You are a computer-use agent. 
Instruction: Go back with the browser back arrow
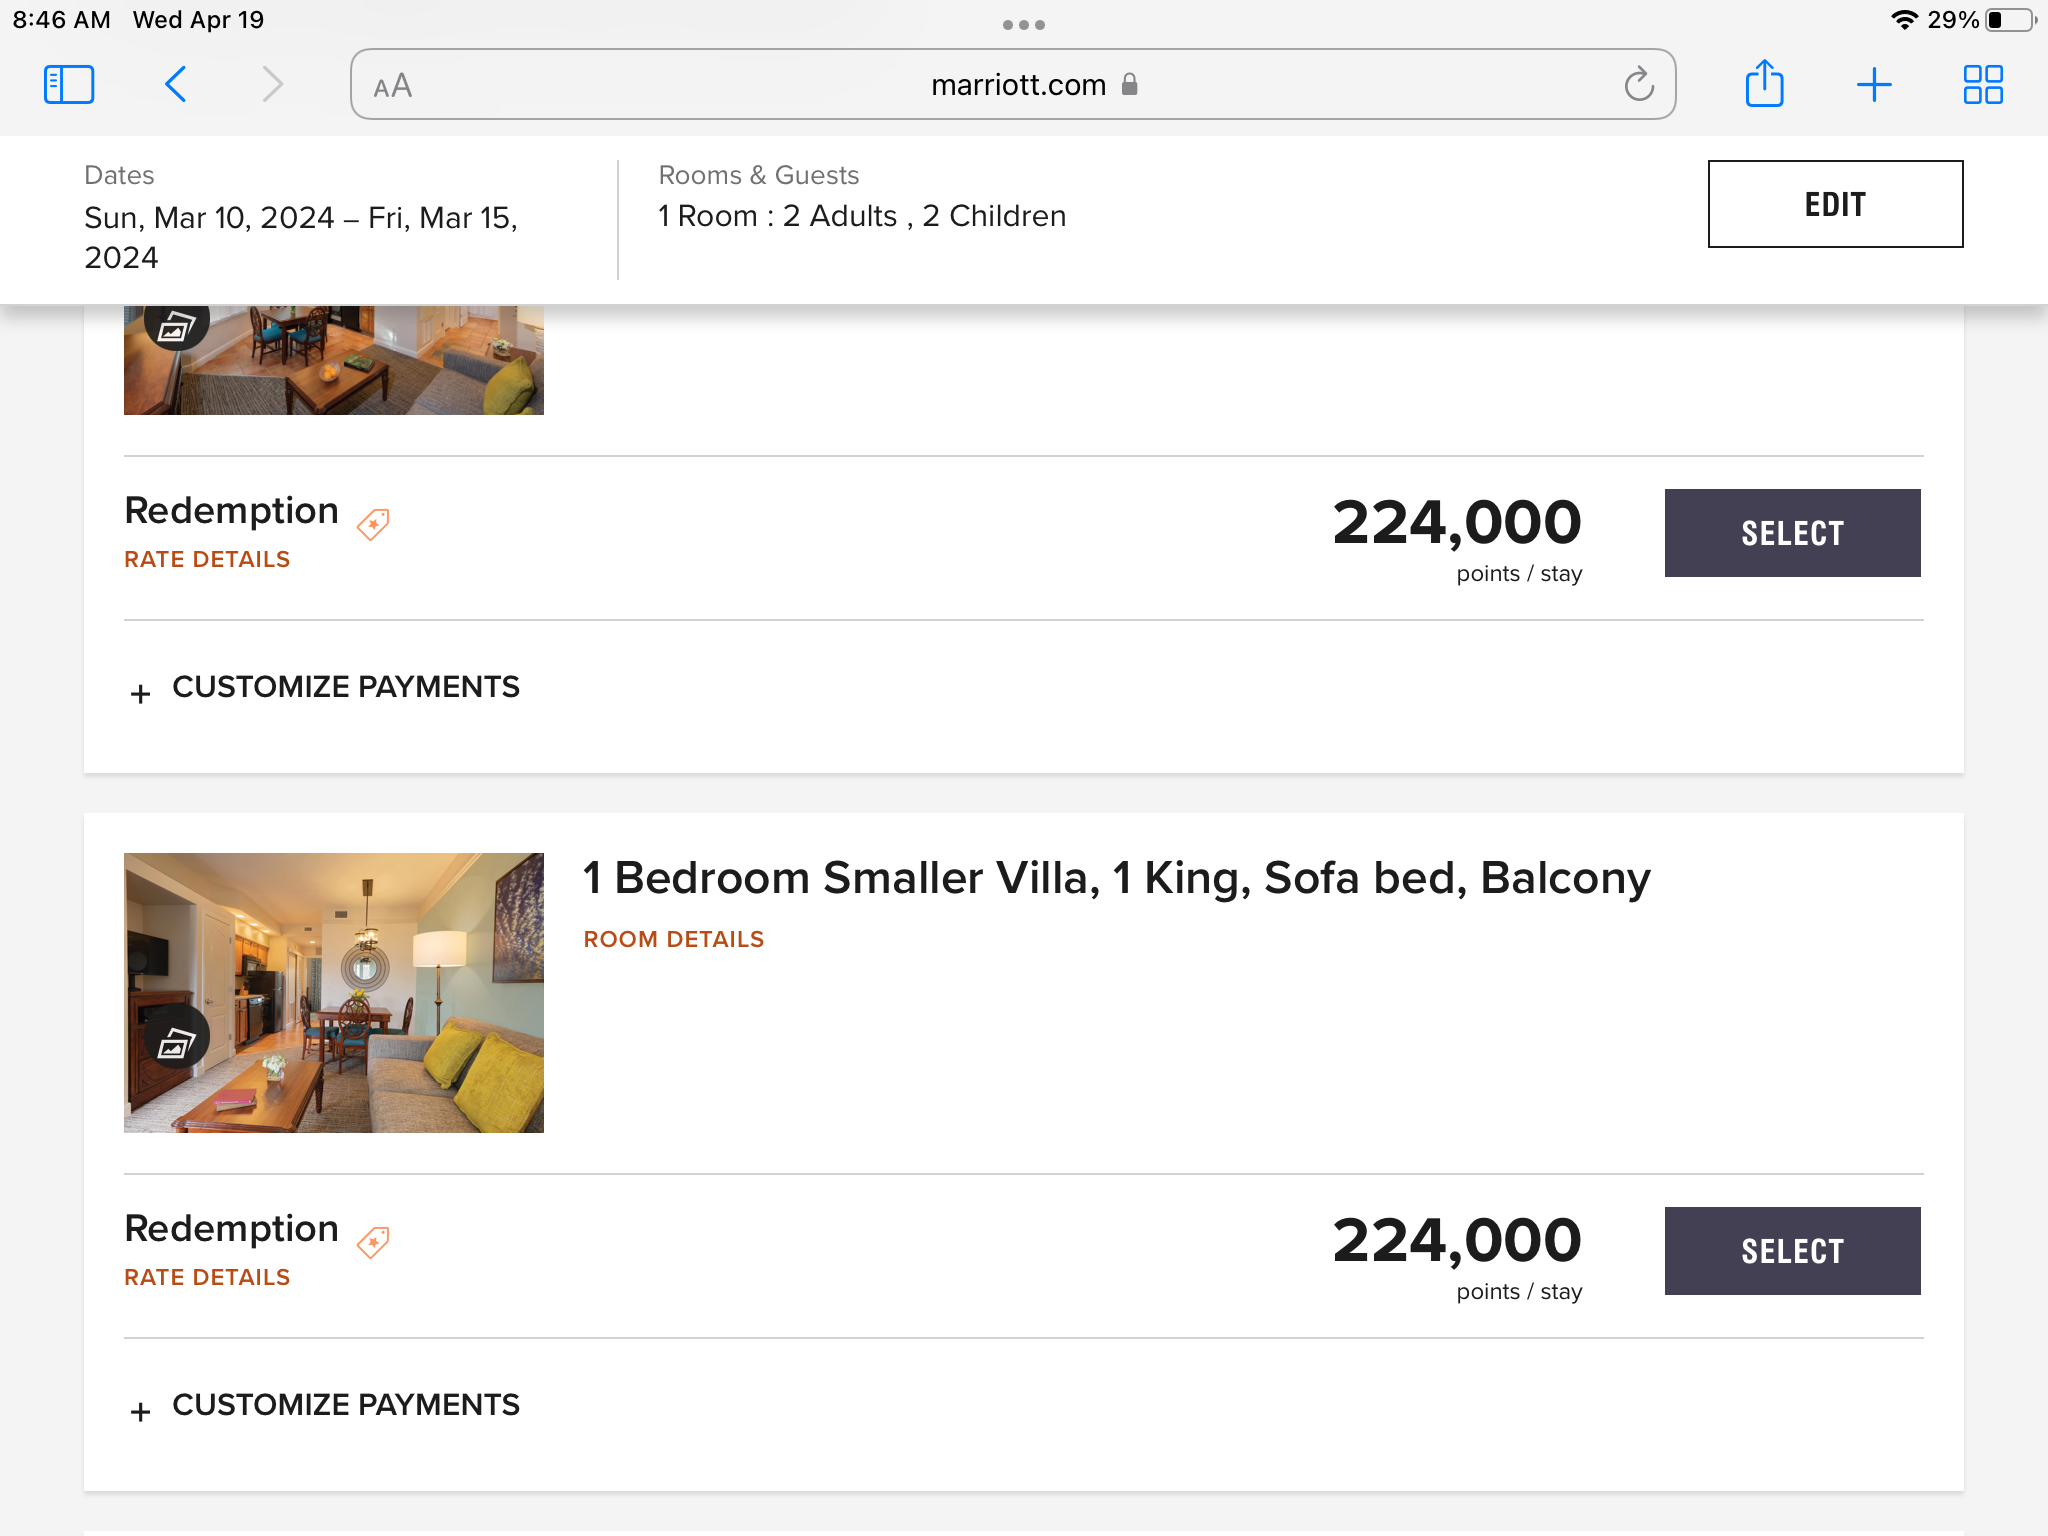(x=175, y=84)
